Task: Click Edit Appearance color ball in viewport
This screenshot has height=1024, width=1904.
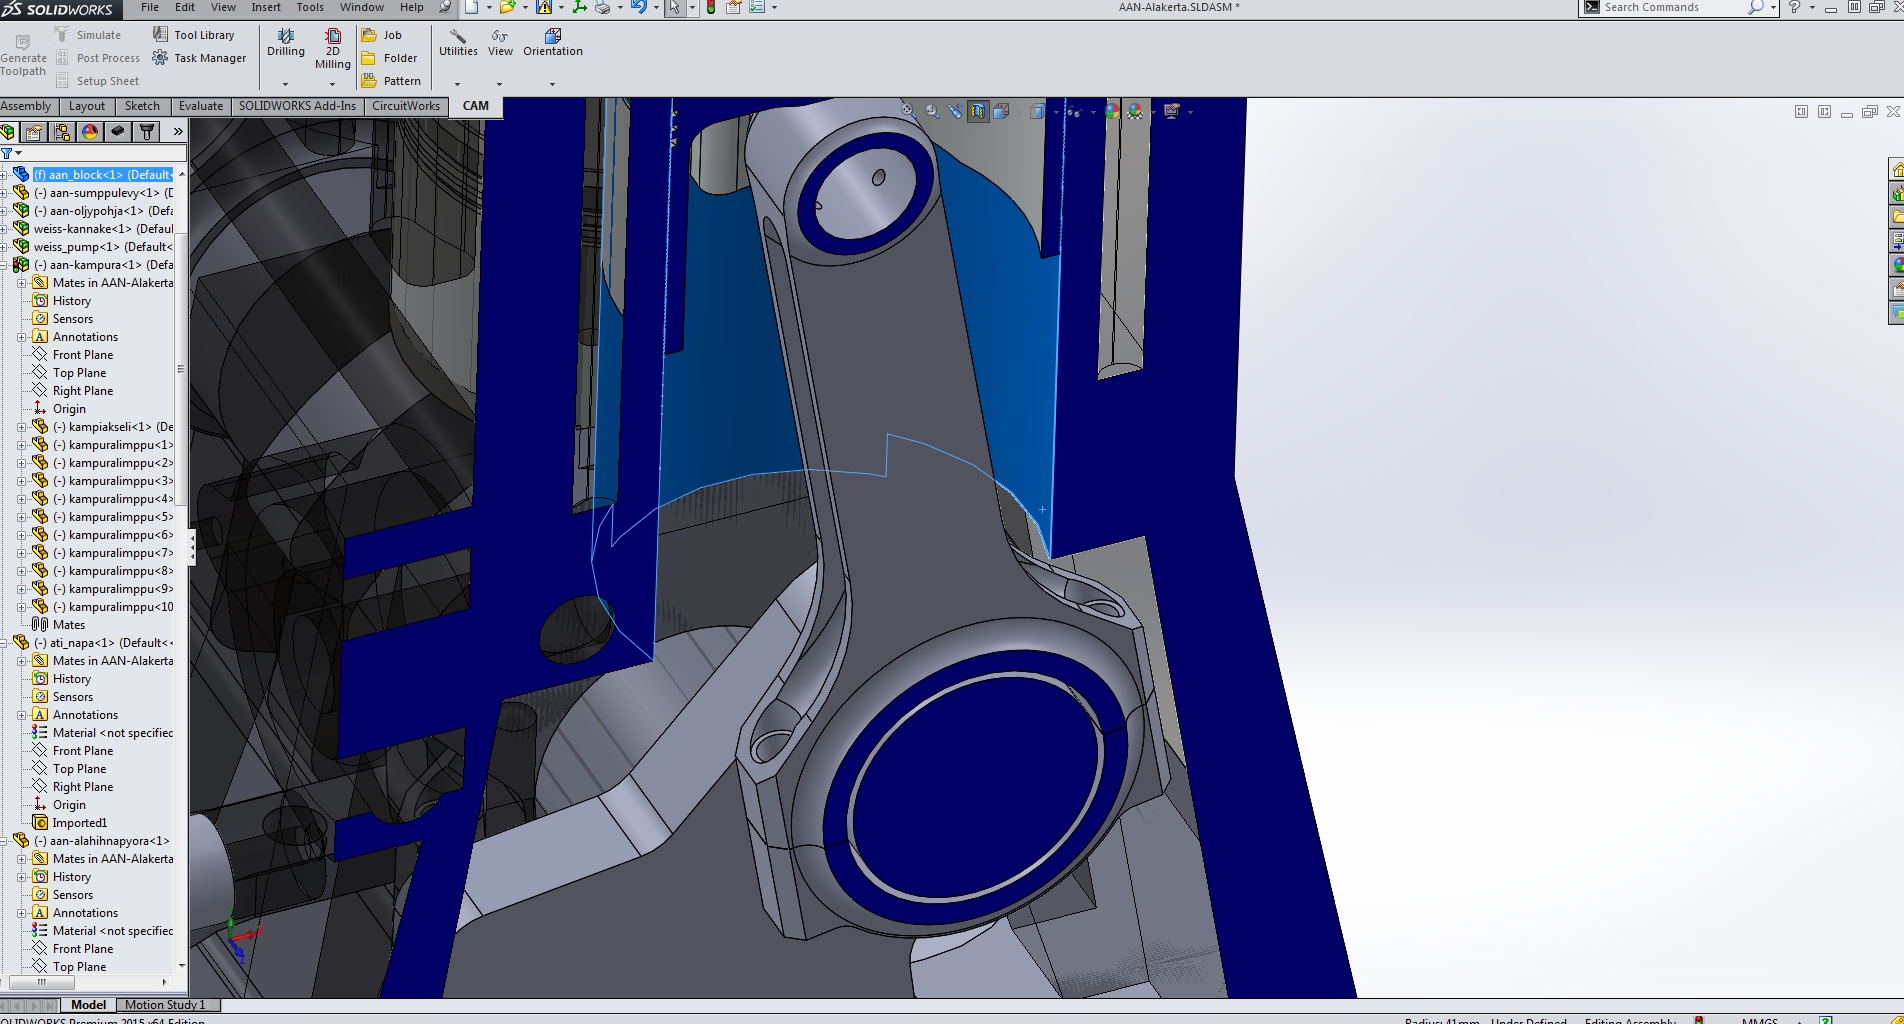Action: (1112, 112)
